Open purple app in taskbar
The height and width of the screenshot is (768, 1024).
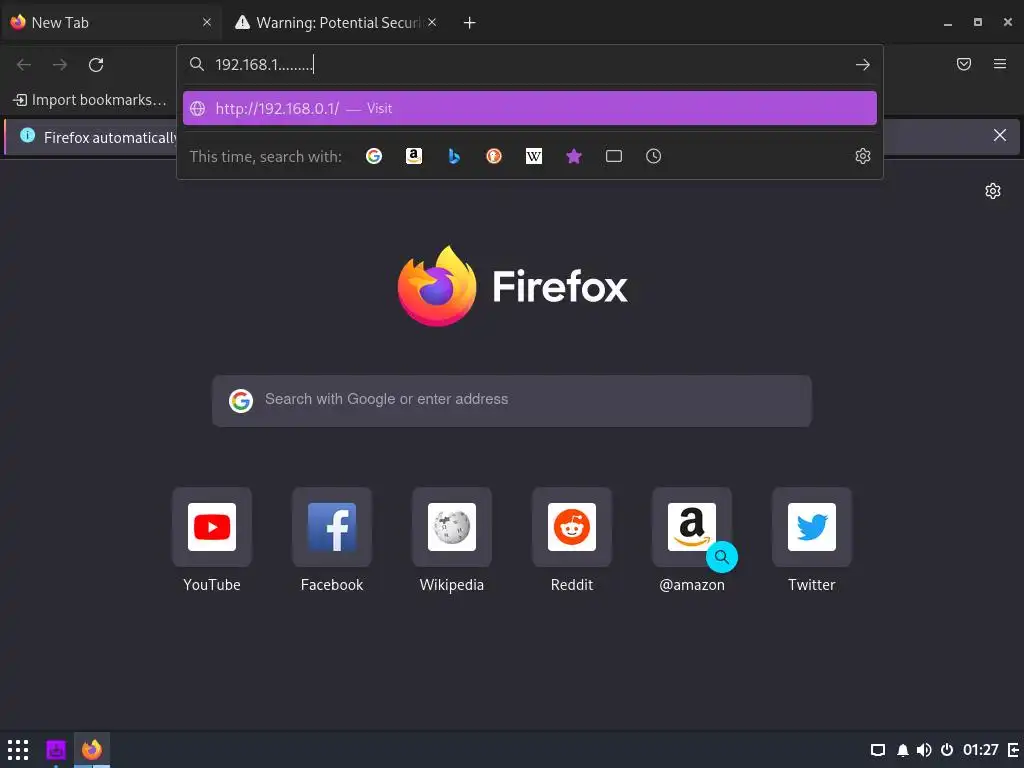(x=56, y=750)
